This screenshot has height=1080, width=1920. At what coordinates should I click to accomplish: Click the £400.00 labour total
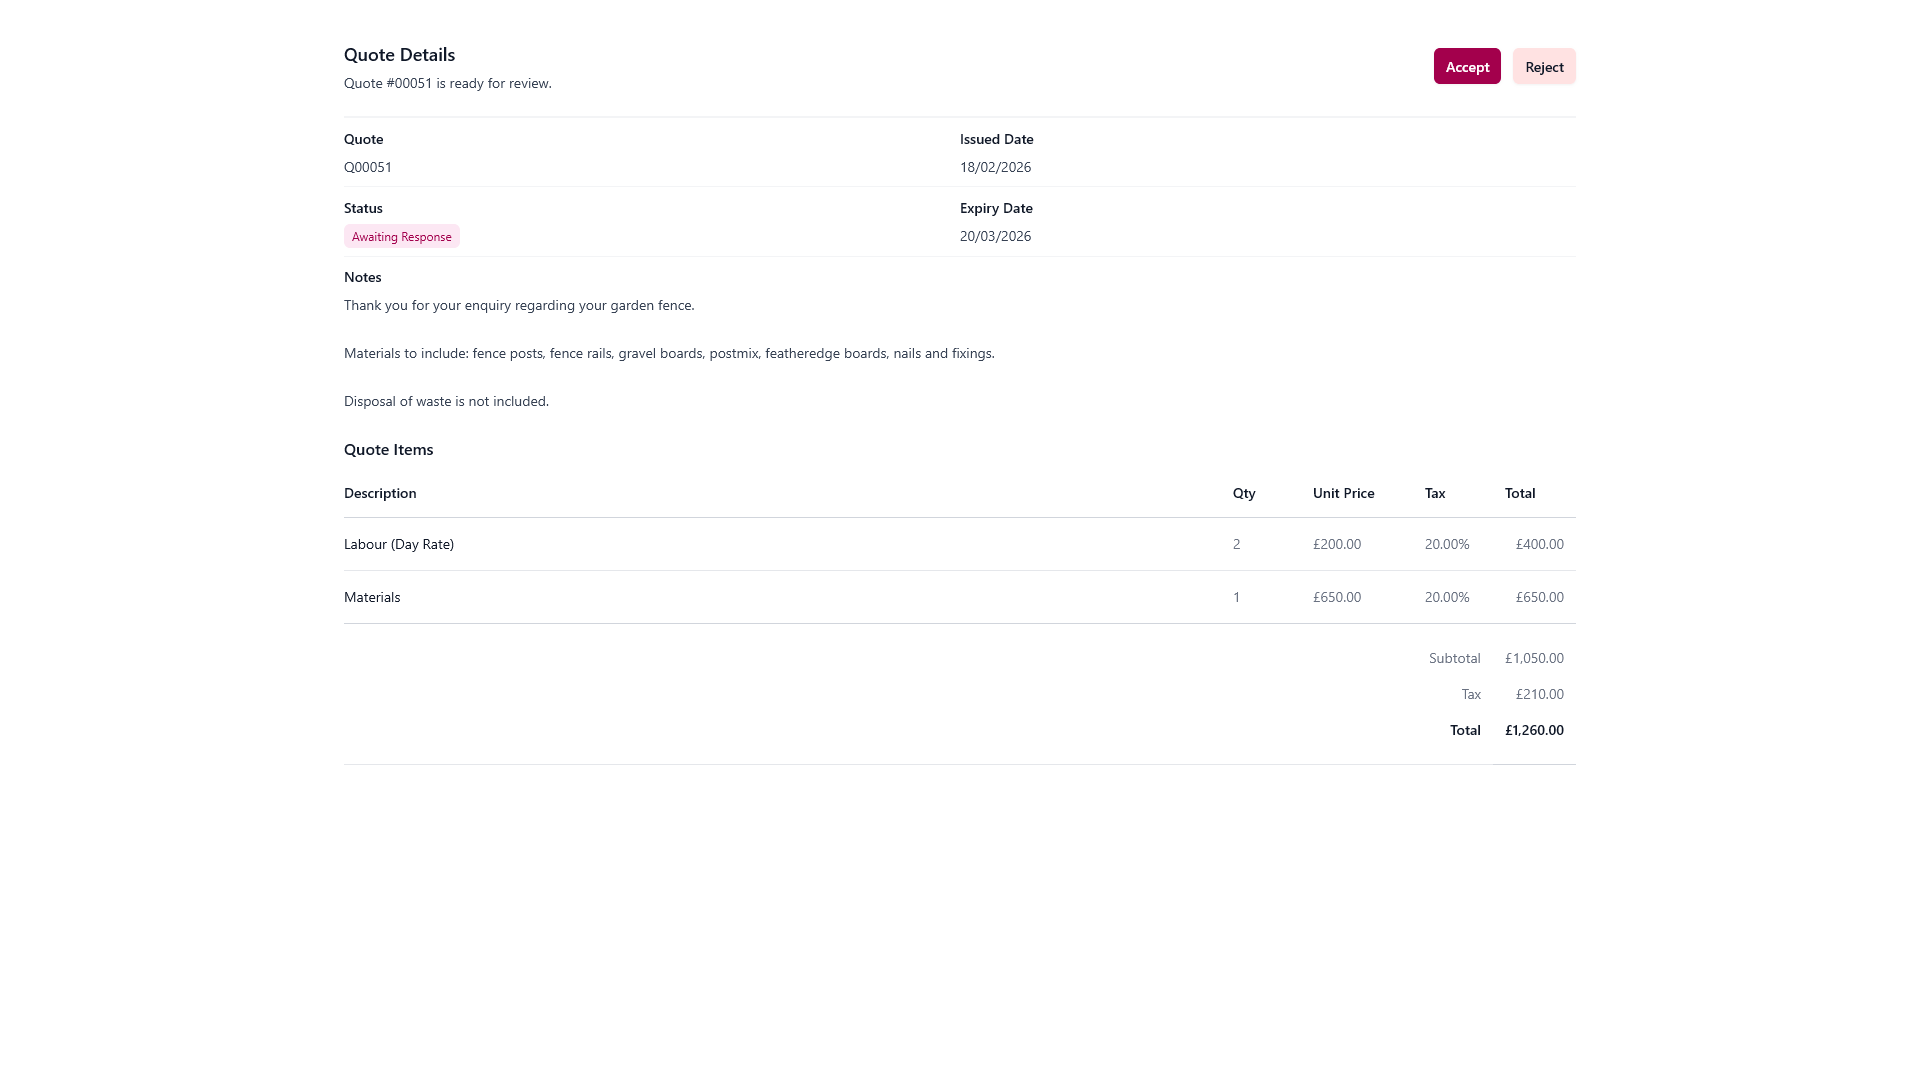(1539, 544)
